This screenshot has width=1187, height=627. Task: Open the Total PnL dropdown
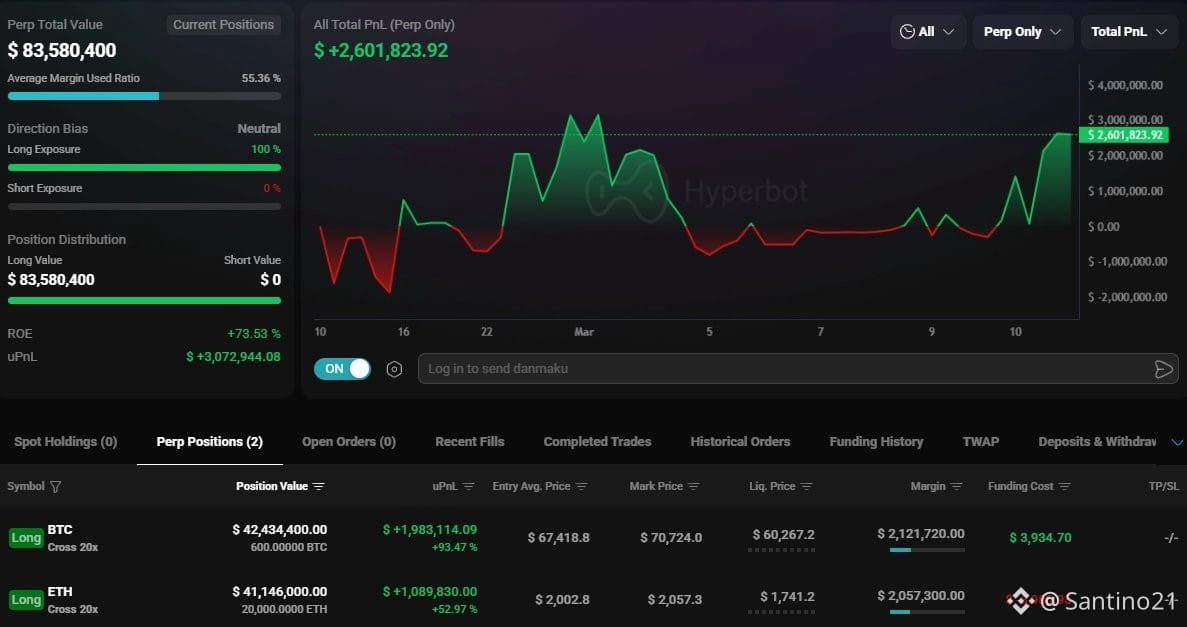(1129, 32)
